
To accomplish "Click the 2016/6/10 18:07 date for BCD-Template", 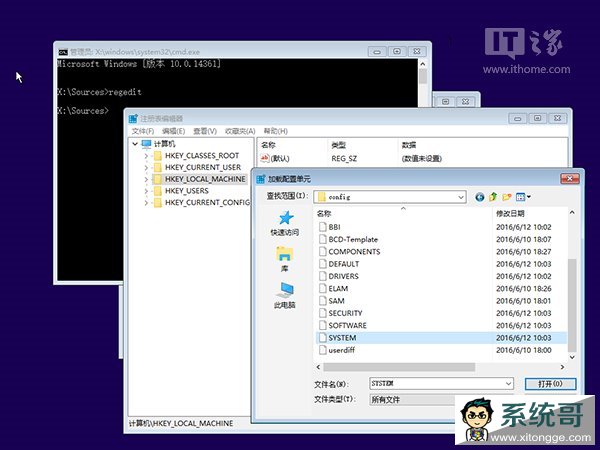I will [x=523, y=239].
